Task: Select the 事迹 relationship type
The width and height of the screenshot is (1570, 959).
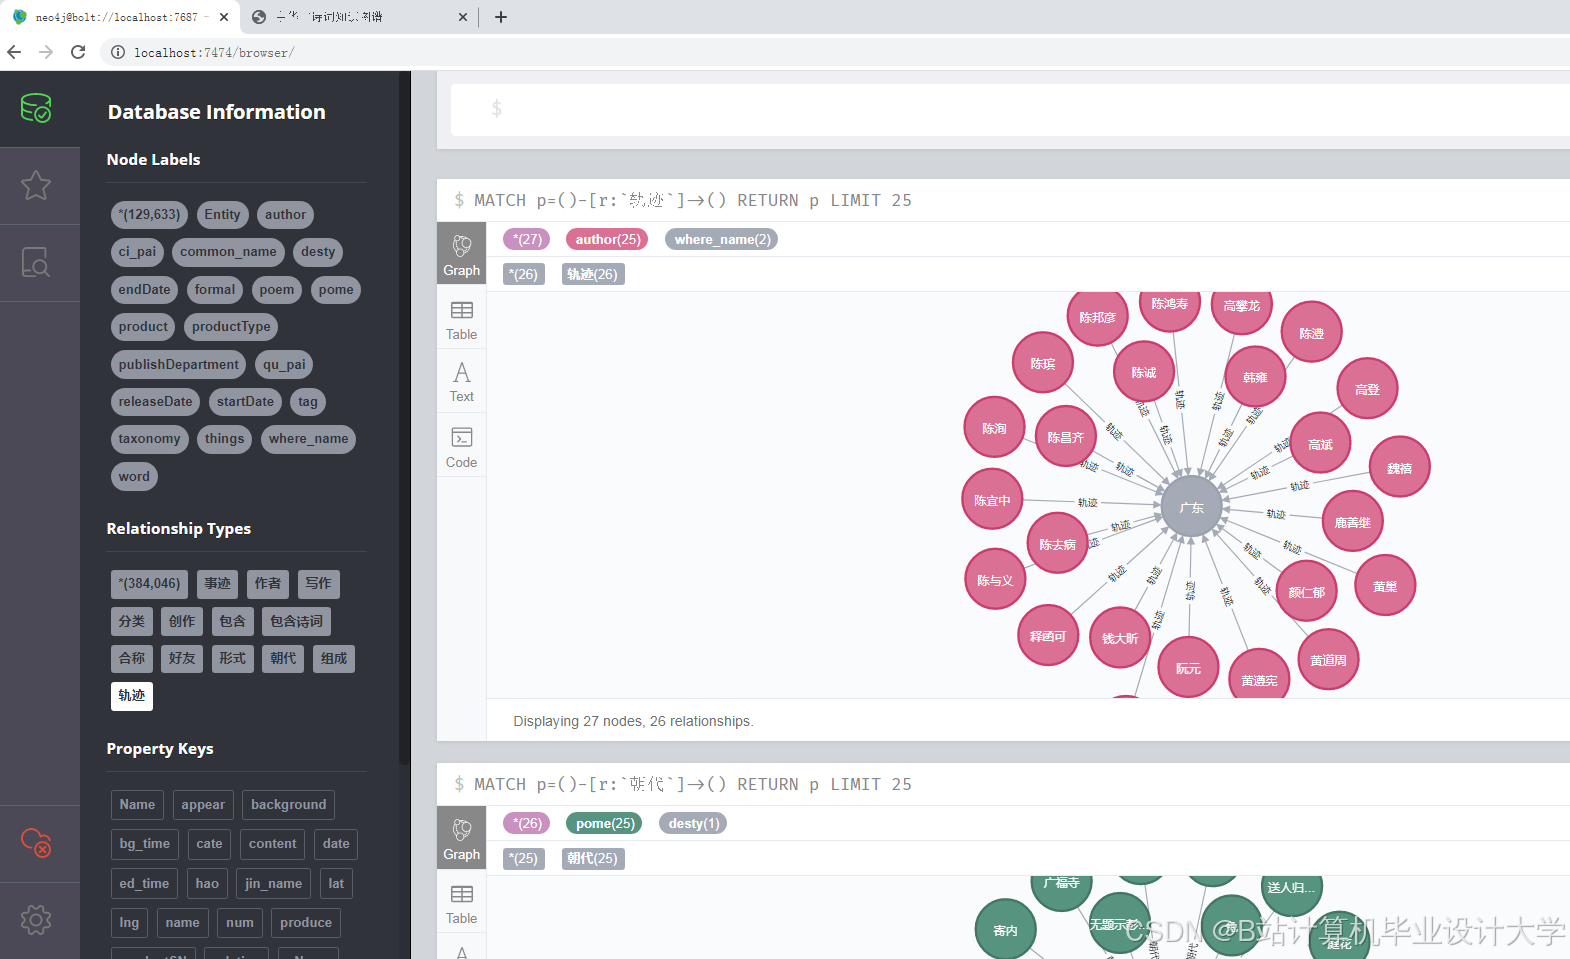Action: tap(217, 584)
